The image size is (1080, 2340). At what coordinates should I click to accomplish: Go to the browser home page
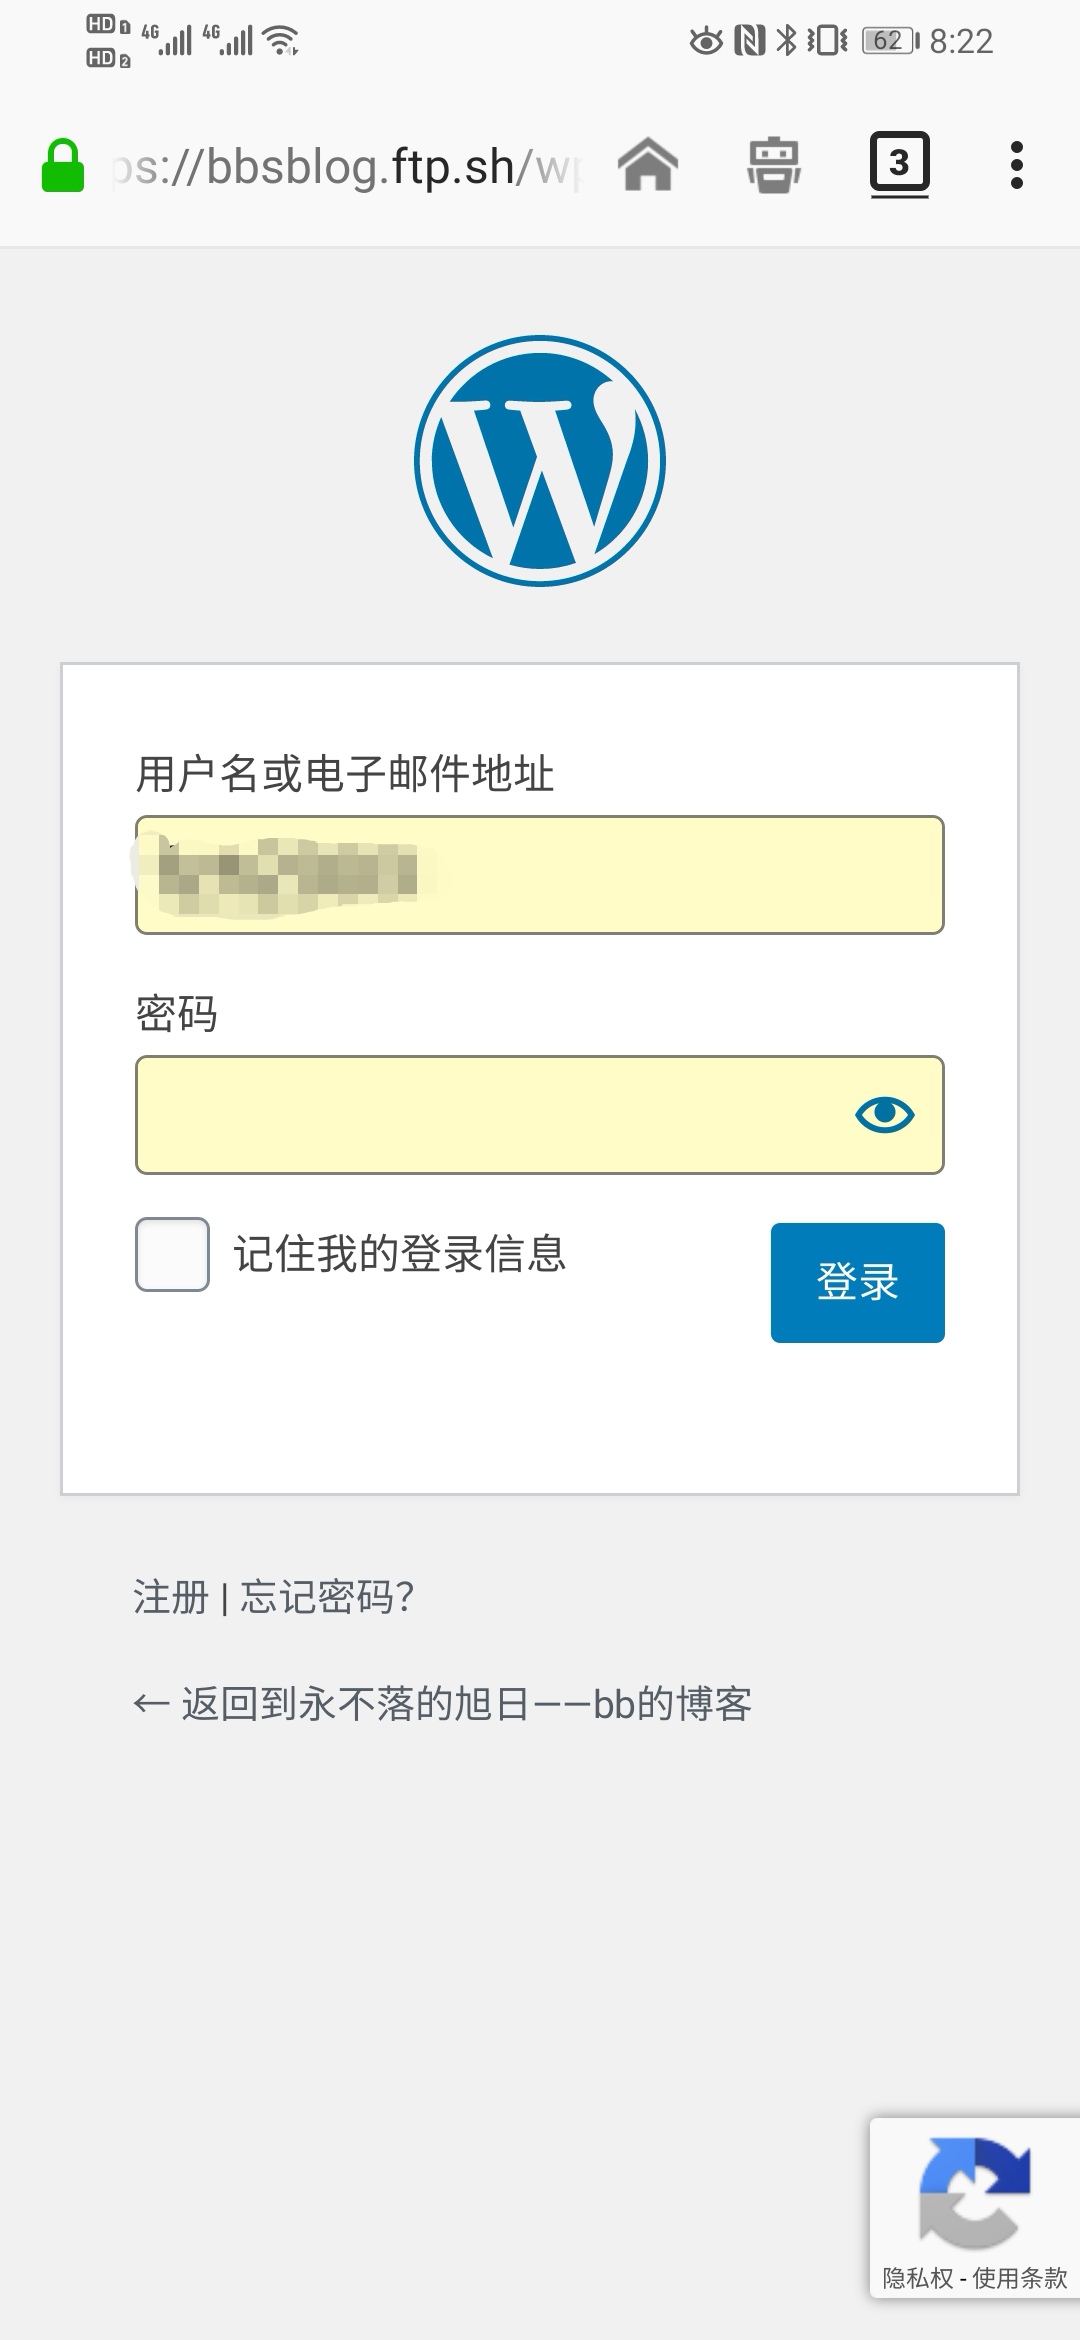(648, 165)
